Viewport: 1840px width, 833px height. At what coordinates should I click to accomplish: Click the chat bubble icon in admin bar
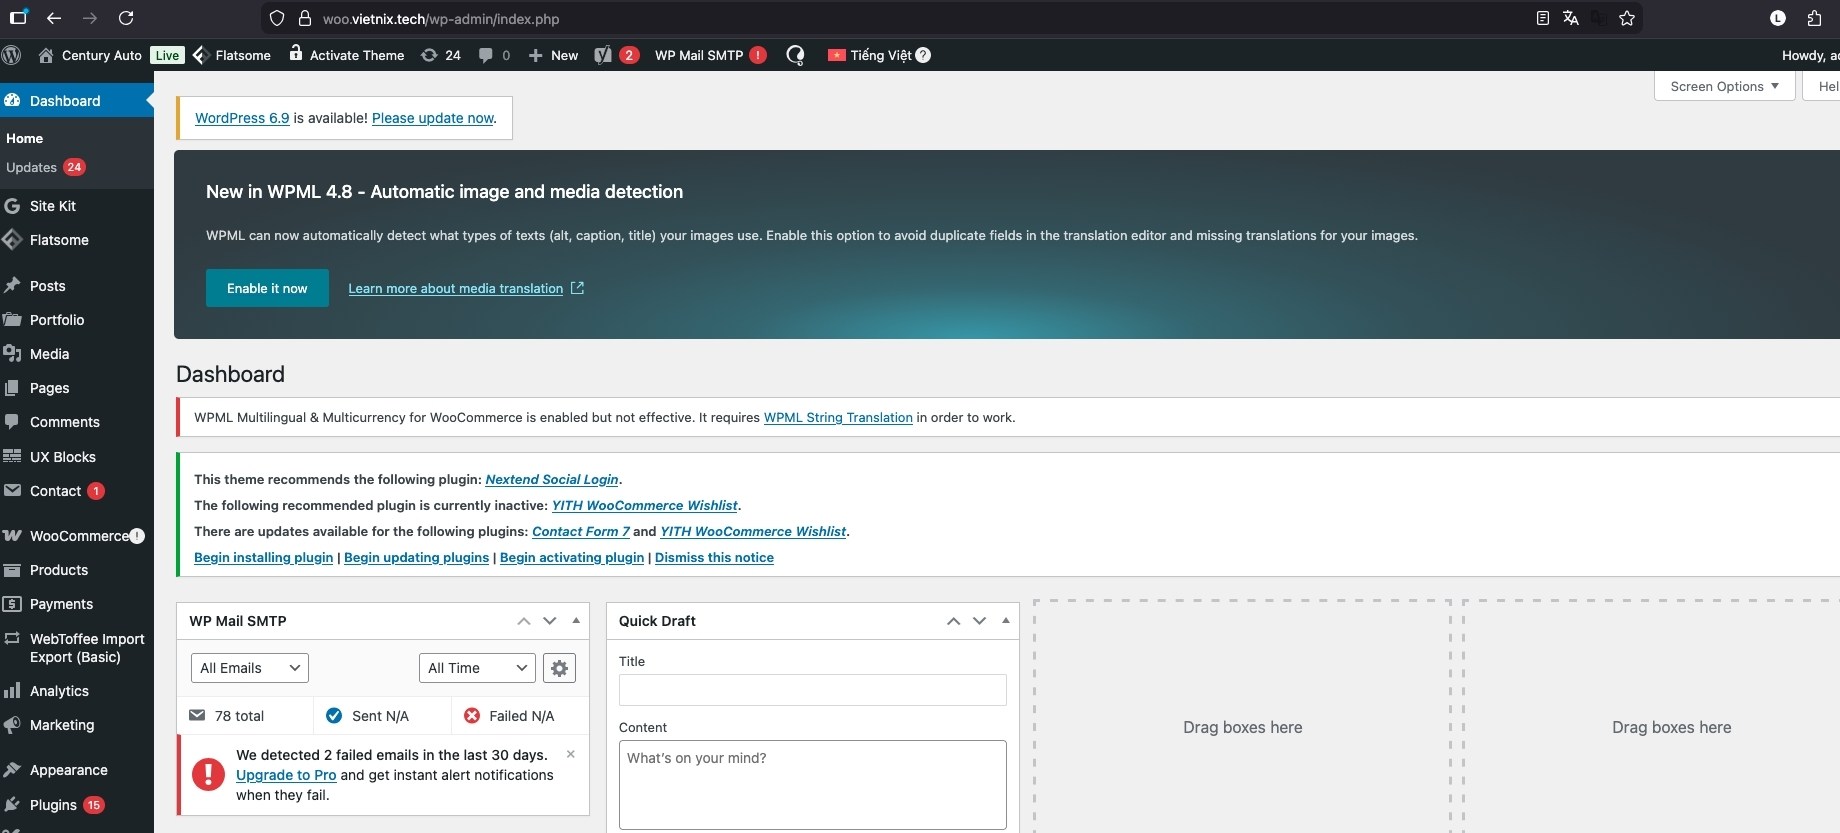coord(795,55)
